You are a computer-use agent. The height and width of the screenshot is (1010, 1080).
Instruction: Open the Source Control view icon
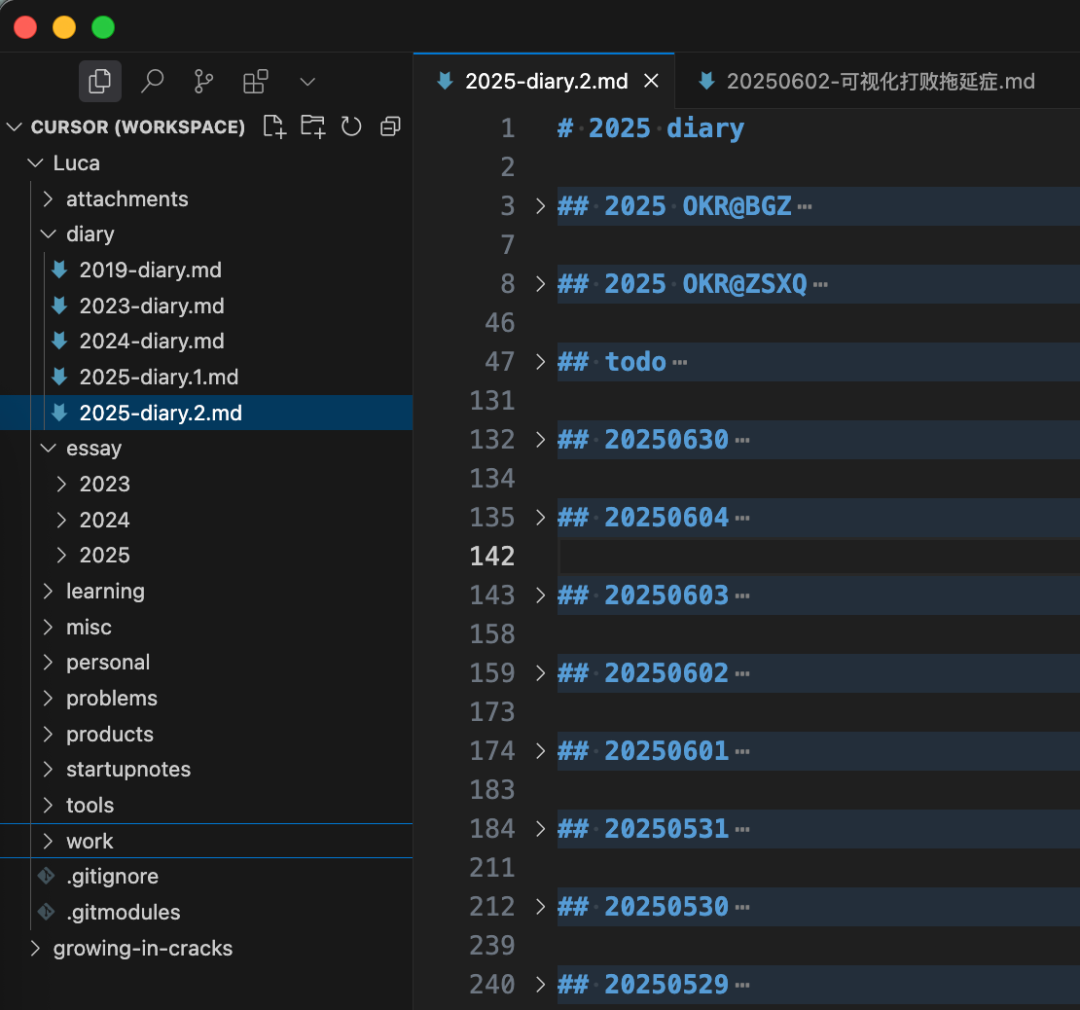[x=204, y=81]
